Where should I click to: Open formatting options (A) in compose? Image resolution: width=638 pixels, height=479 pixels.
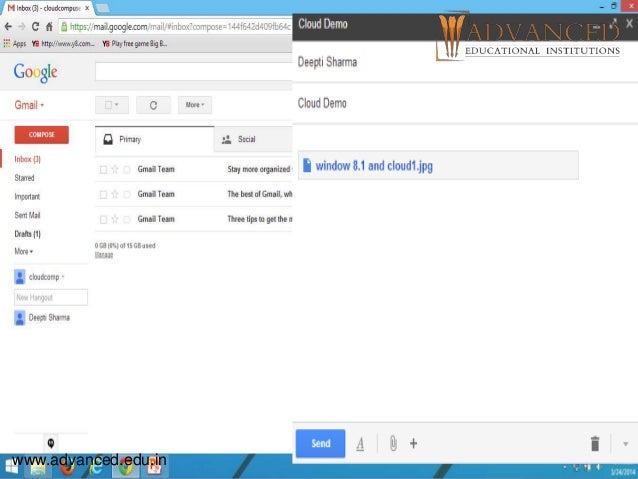pos(360,444)
